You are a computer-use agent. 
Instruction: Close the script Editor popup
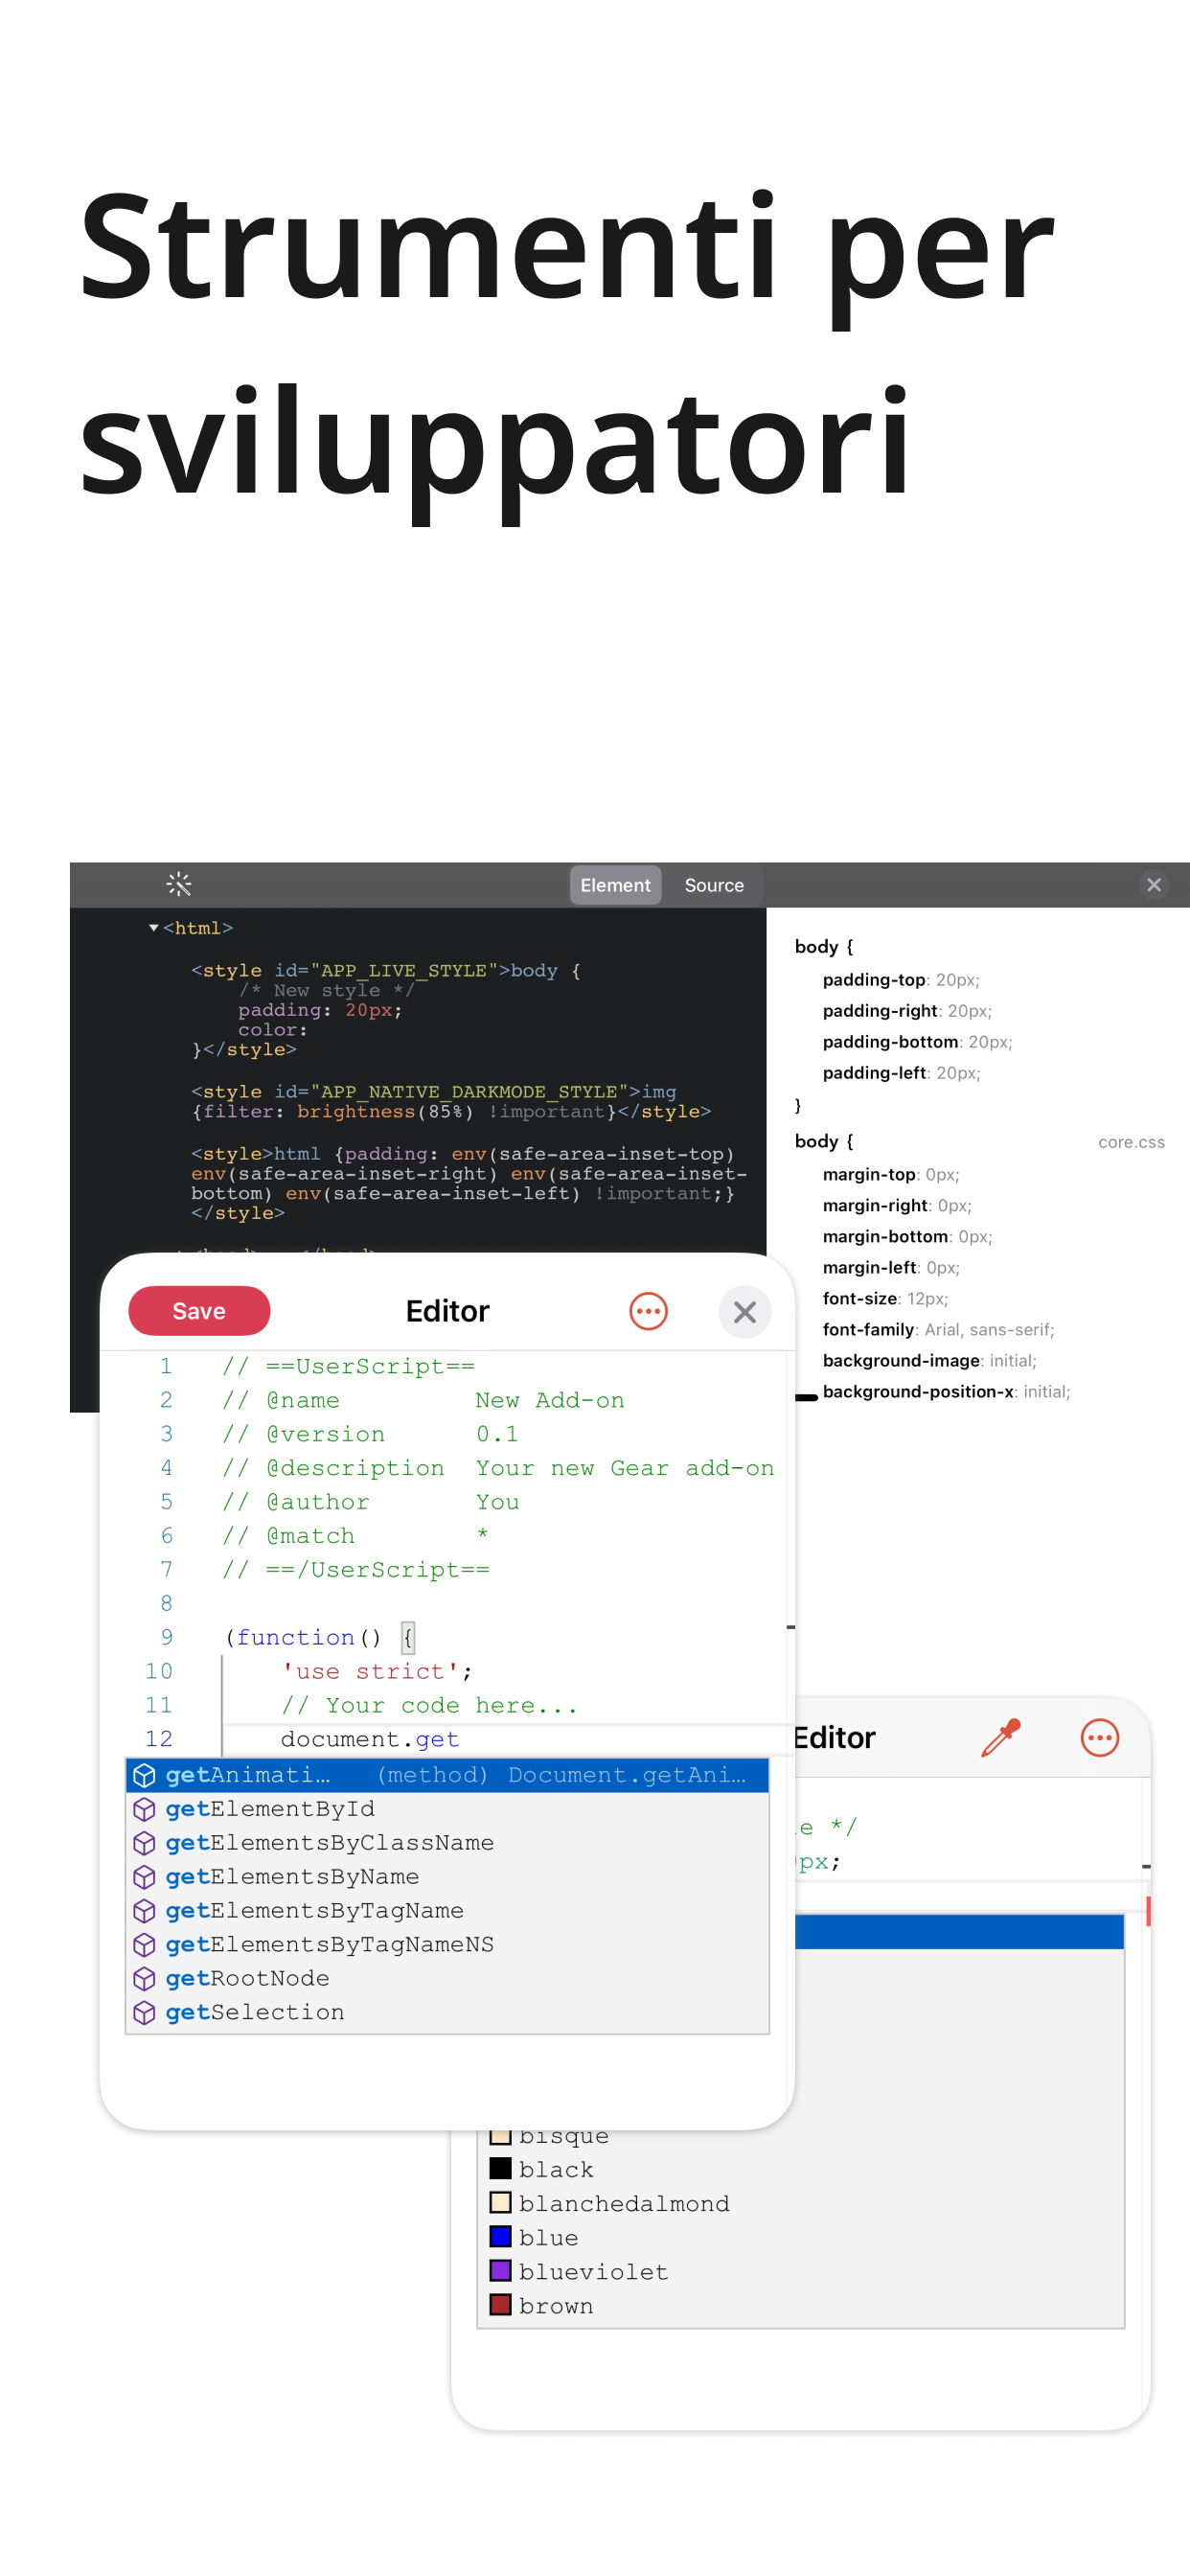(x=744, y=1311)
